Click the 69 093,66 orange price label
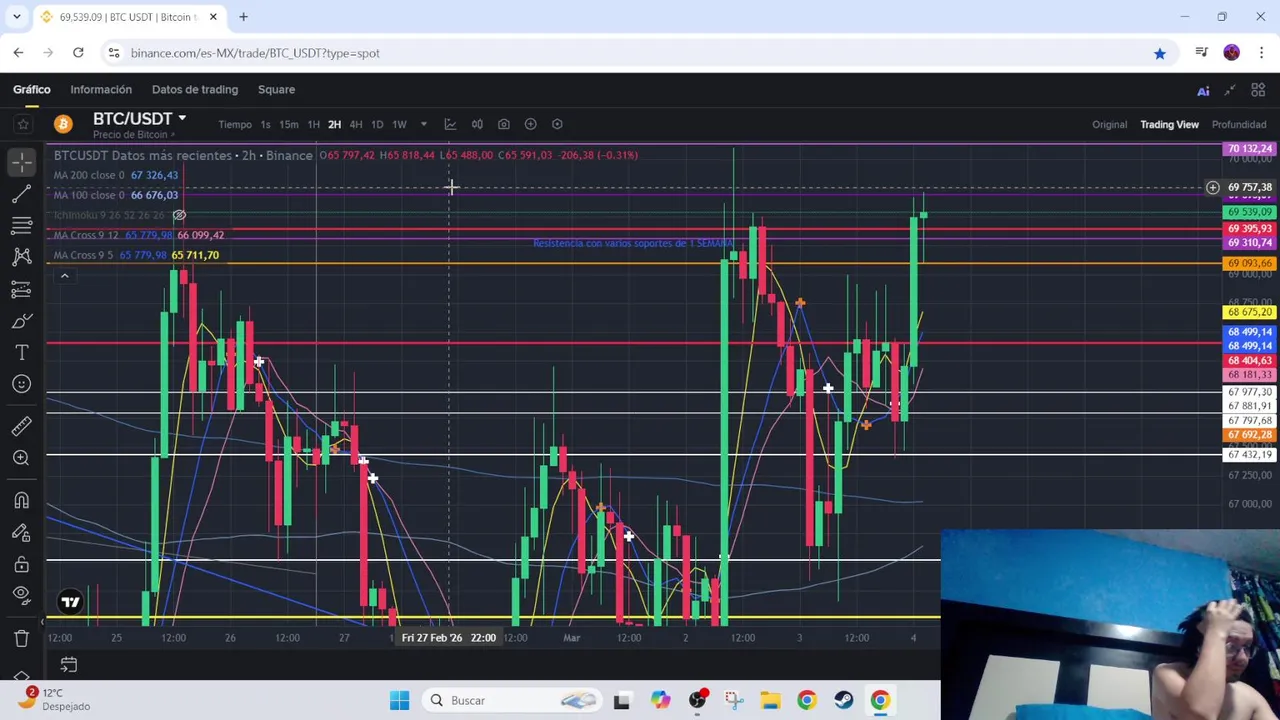 click(1249, 264)
